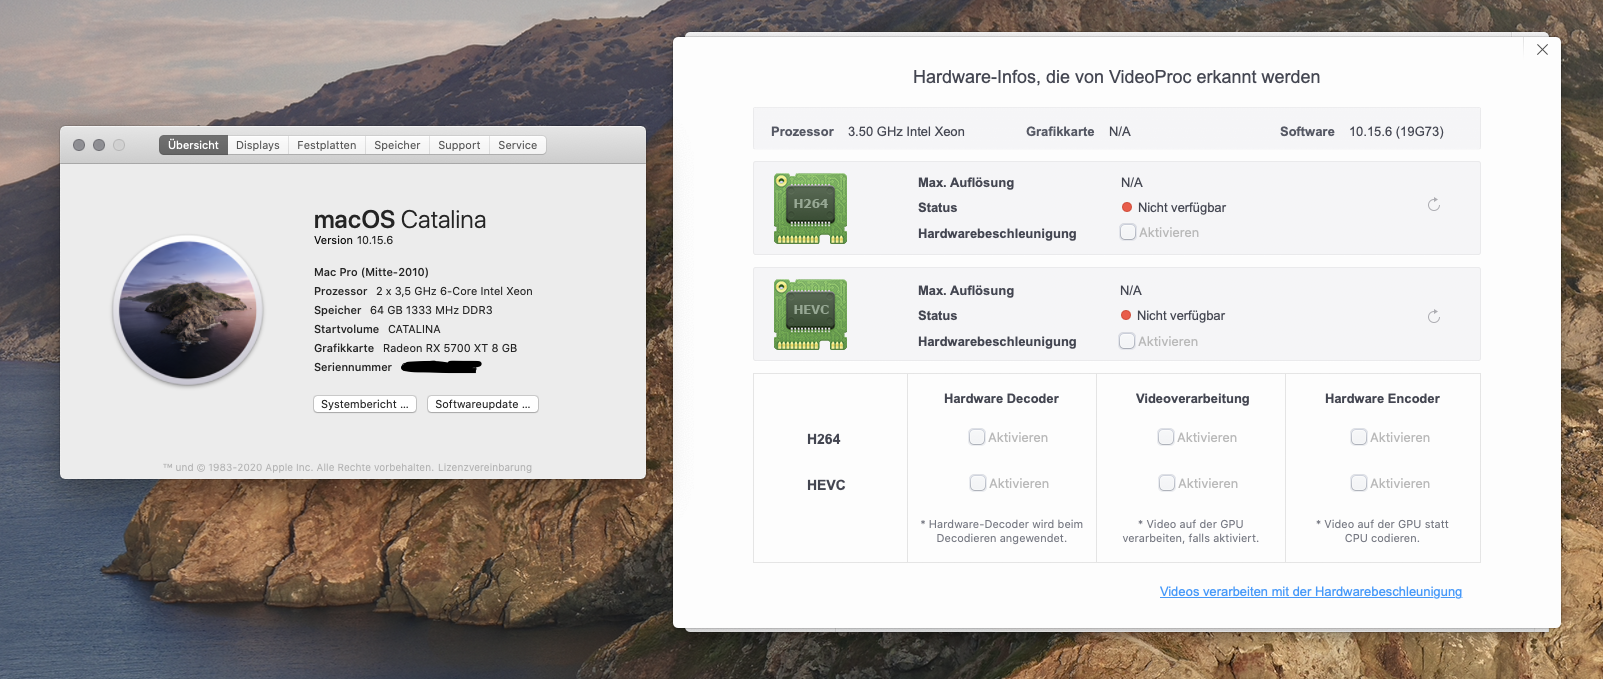Enable H264 hardware acceleration checkbox
This screenshot has height=679, width=1603.
1128,232
